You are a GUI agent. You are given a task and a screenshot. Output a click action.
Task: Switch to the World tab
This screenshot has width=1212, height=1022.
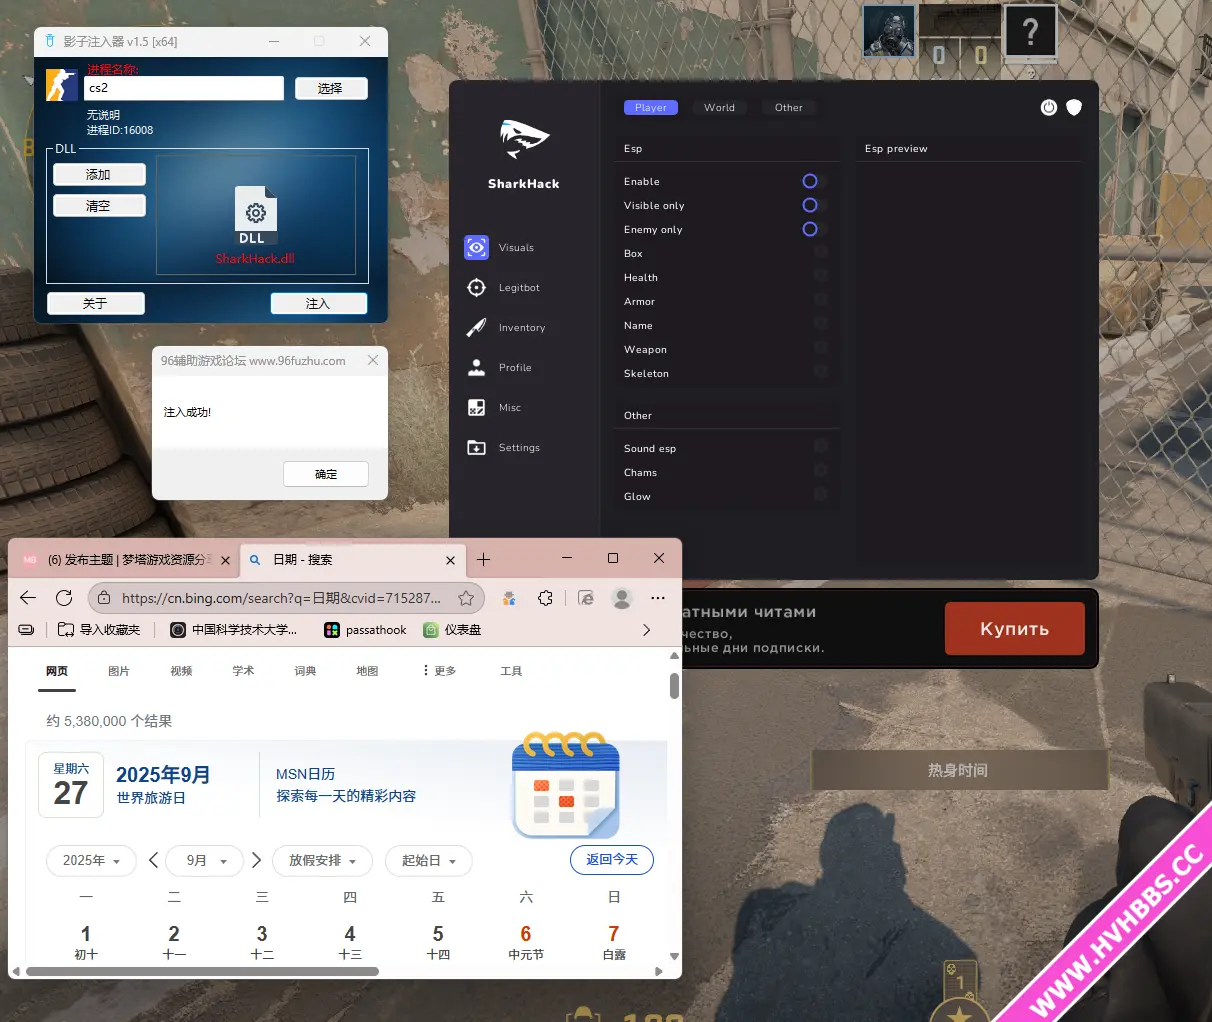719,108
